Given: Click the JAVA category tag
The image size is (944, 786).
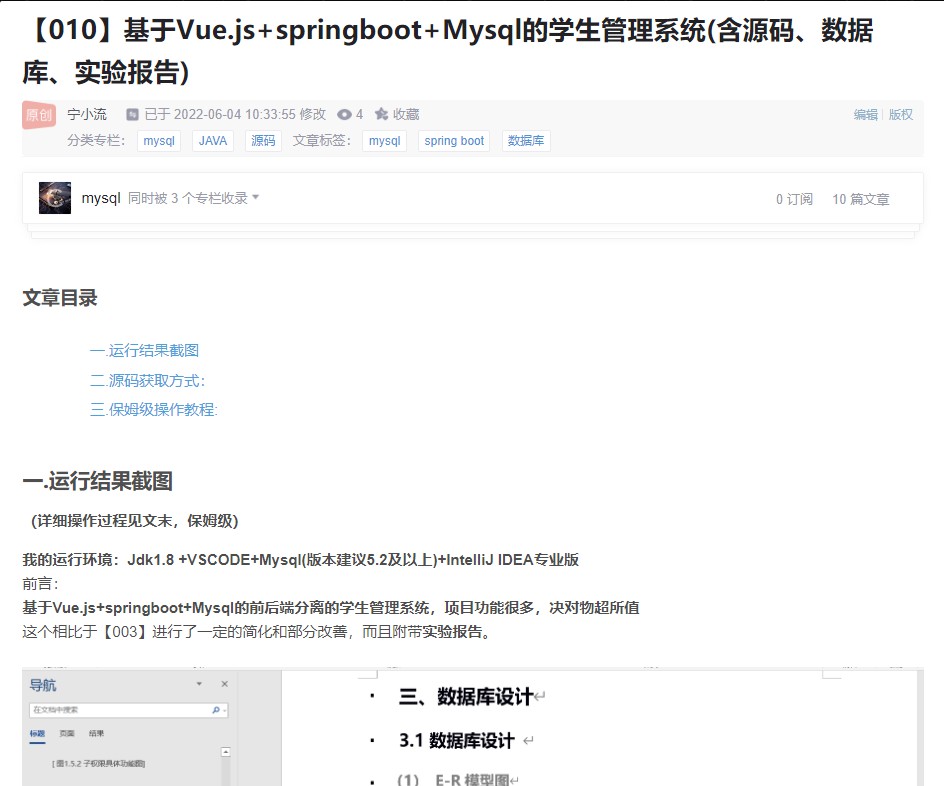Looking at the screenshot, I should 213,141.
